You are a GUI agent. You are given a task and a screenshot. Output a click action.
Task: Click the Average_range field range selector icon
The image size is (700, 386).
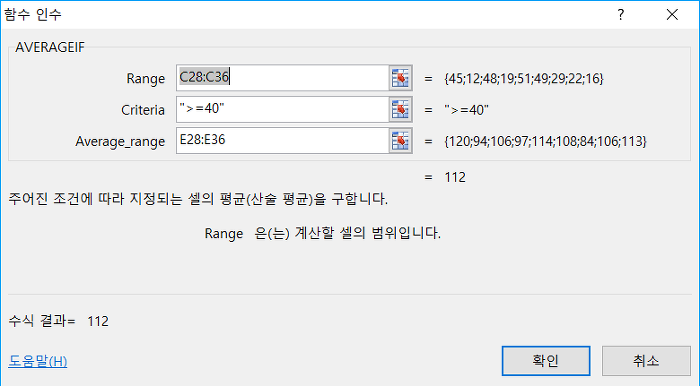point(400,141)
